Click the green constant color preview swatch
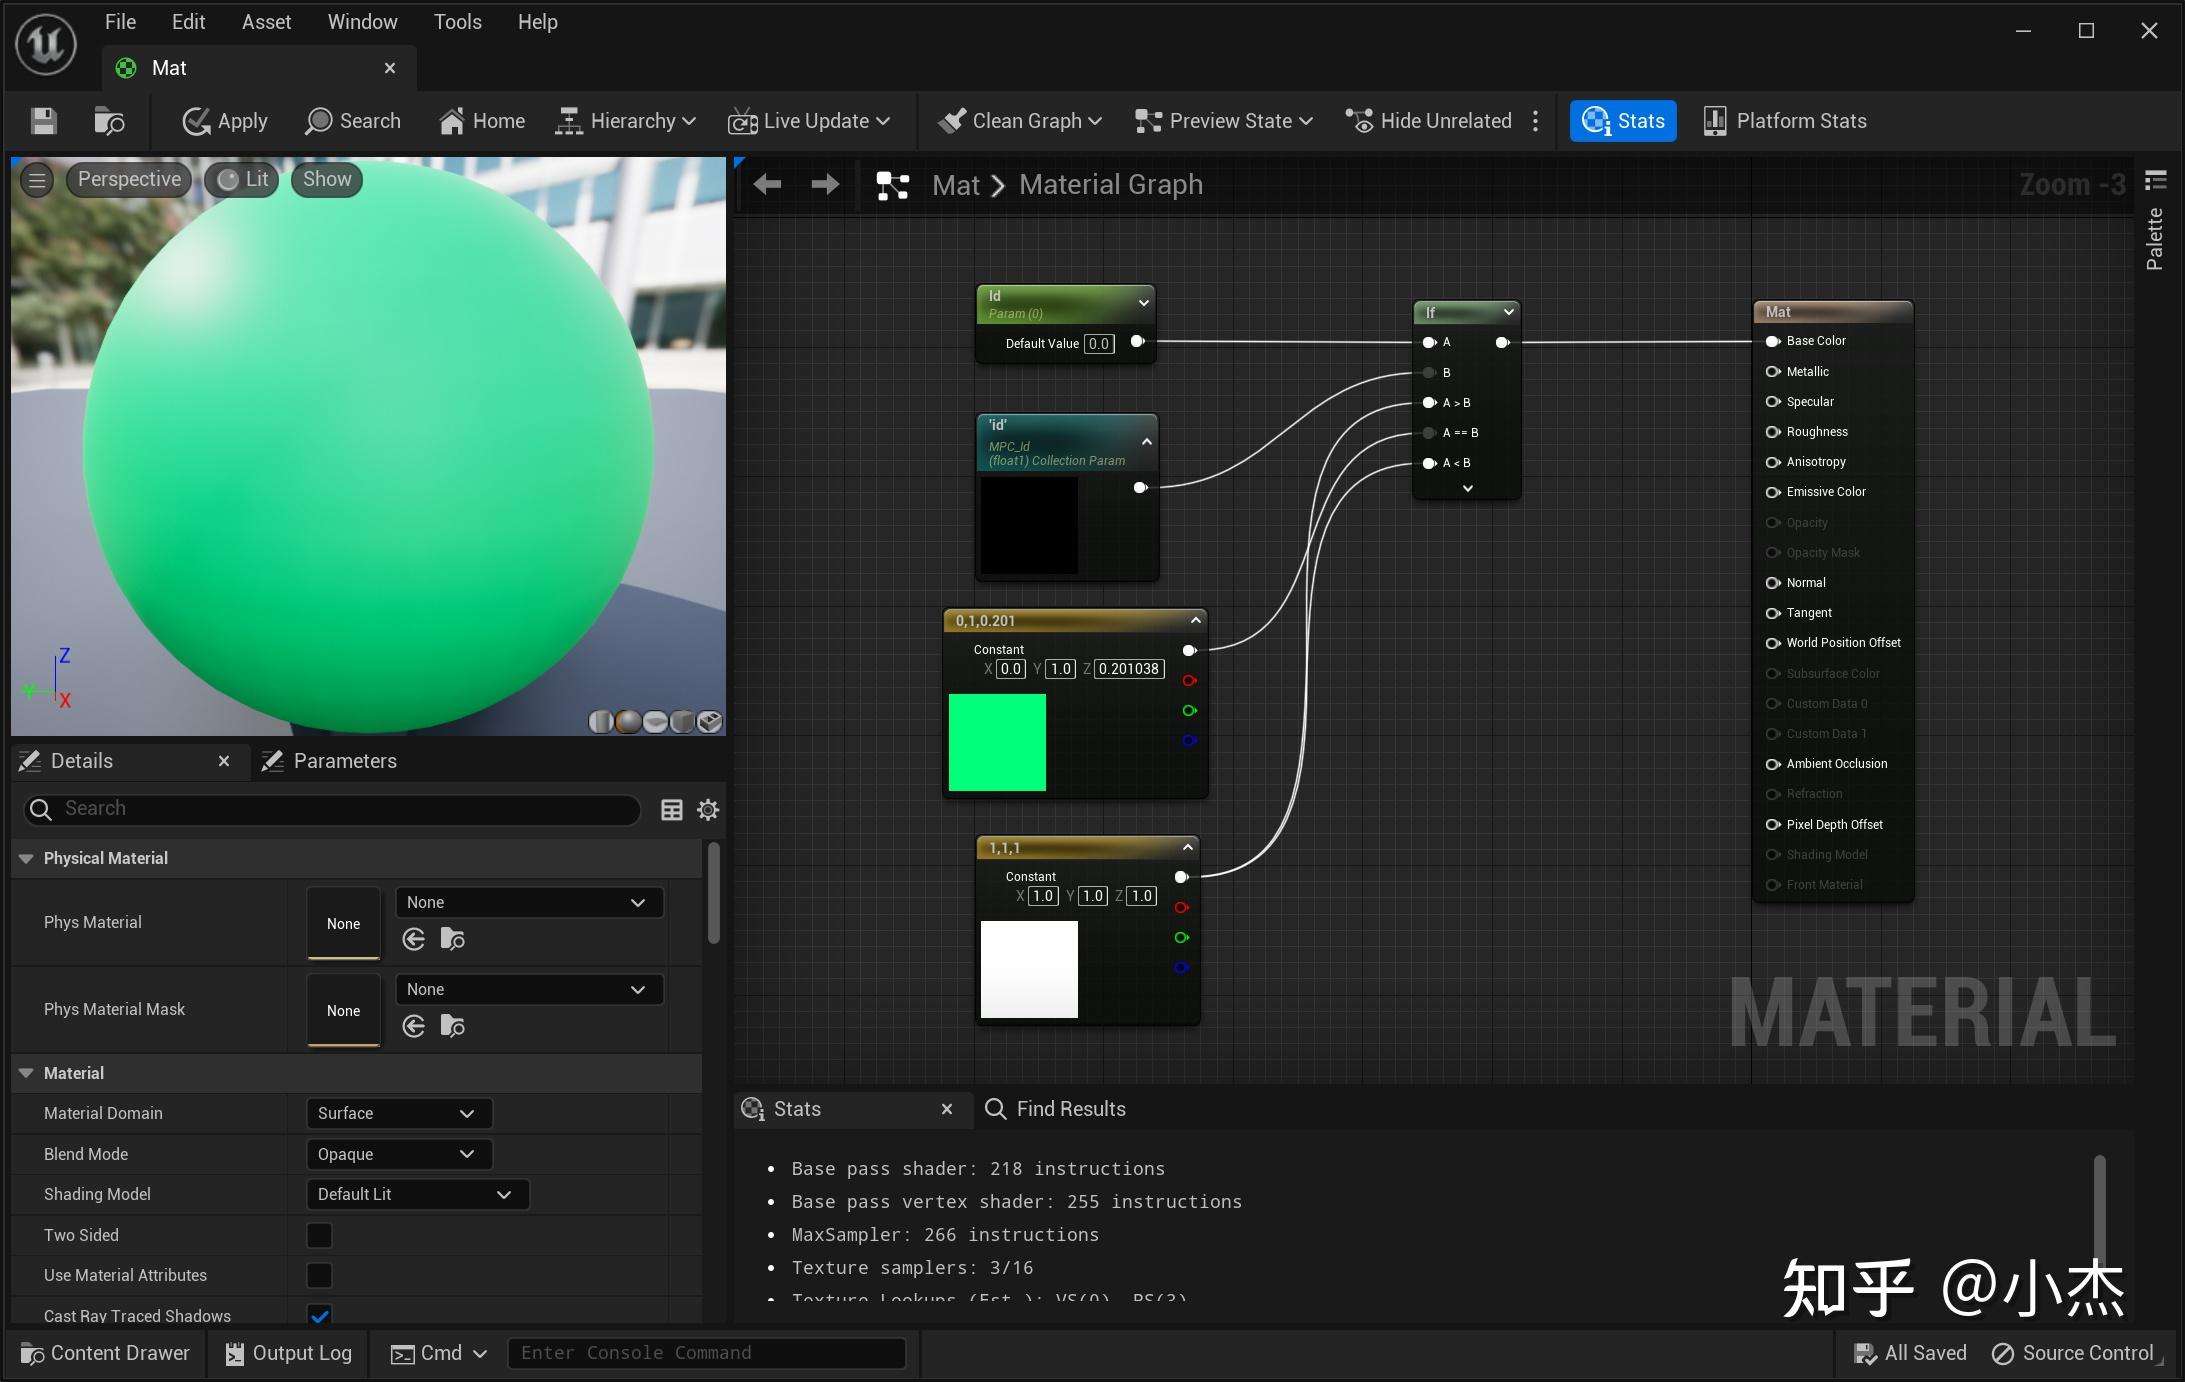 coord(997,742)
